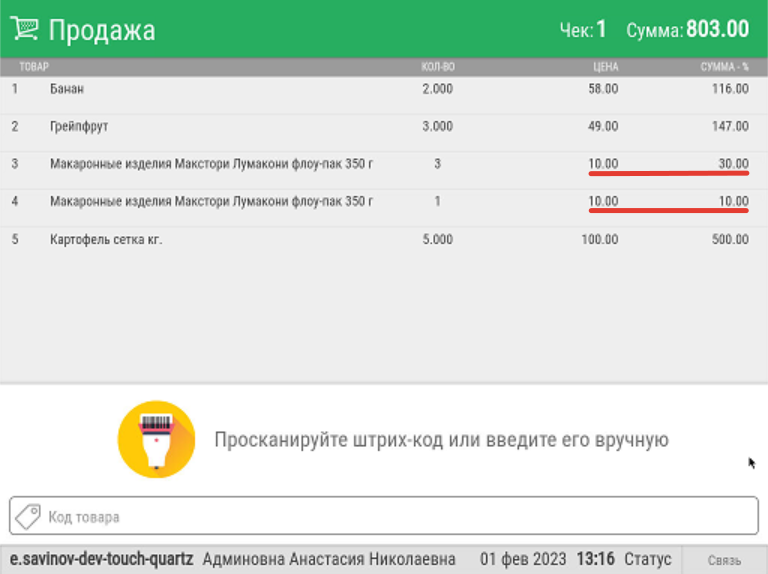Click the Связь status indicator

724,560
